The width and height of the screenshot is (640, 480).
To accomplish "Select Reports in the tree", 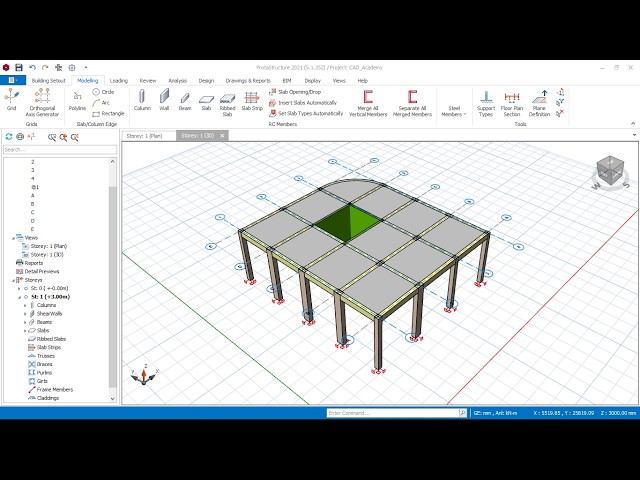I will click(33, 263).
